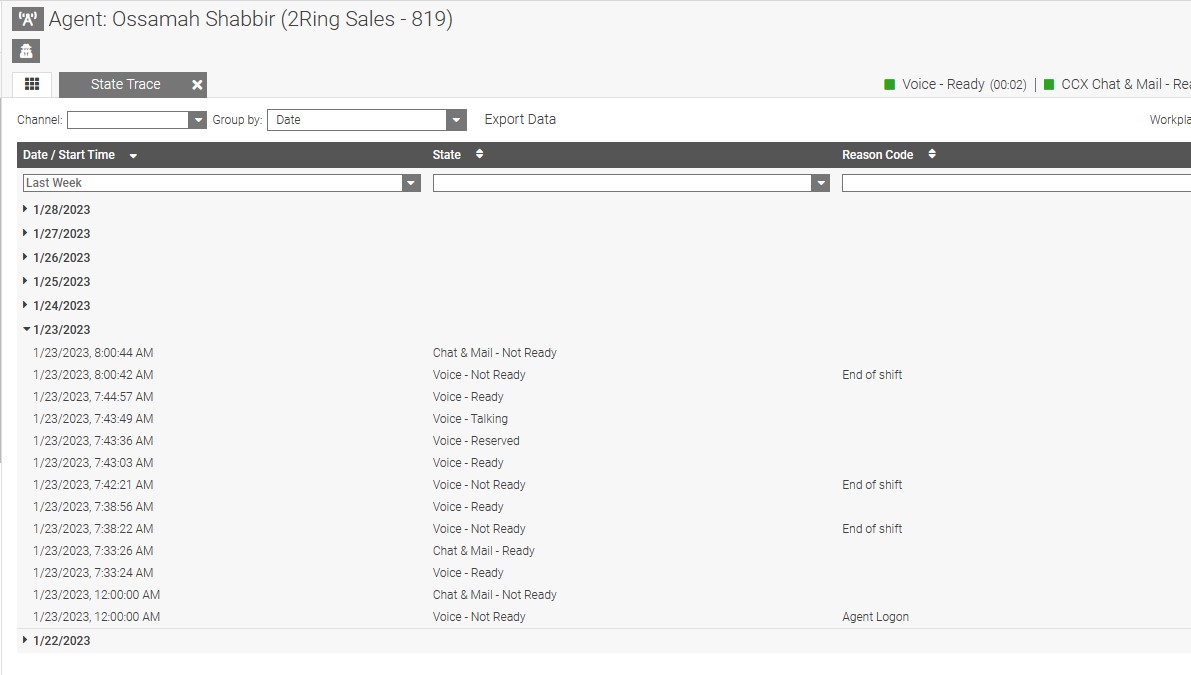Open the Channel dropdown
1191x675 pixels.
(197, 120)
